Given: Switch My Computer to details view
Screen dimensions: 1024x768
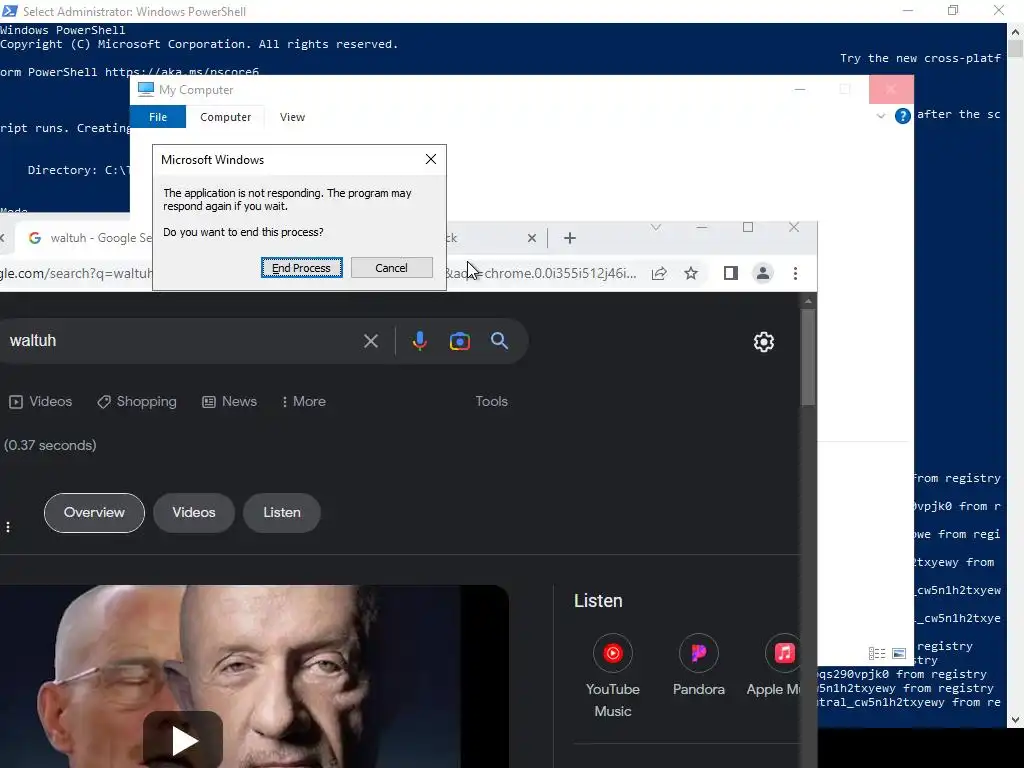Looking at the screenshot, I should (877, 653).
